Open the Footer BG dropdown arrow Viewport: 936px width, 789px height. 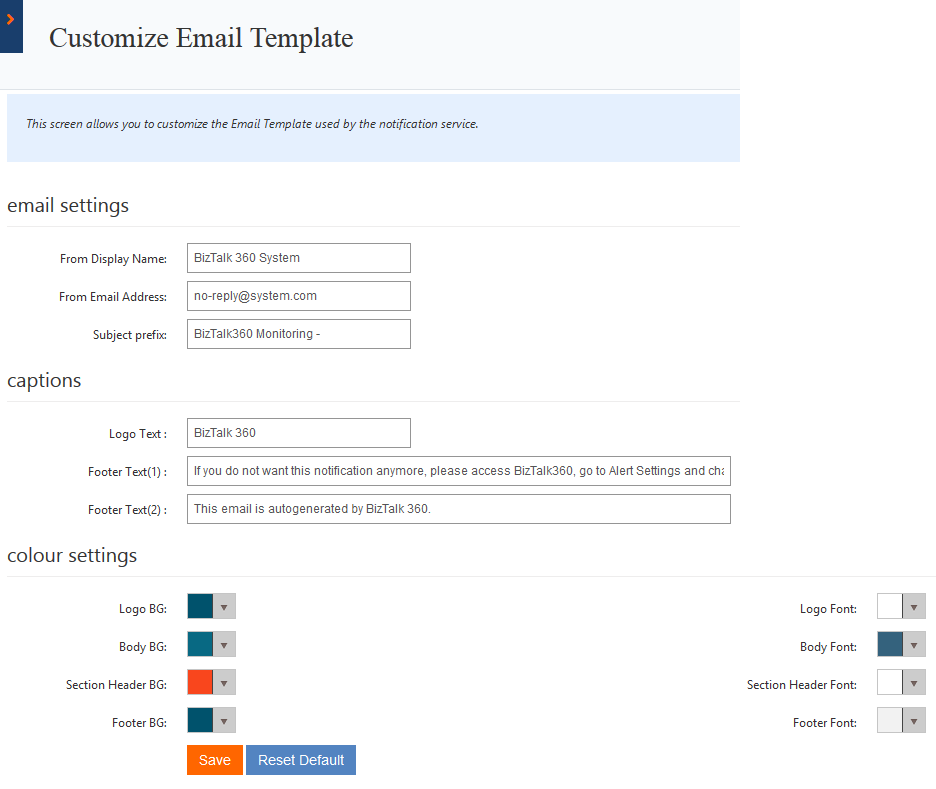[x=225, y=721]
